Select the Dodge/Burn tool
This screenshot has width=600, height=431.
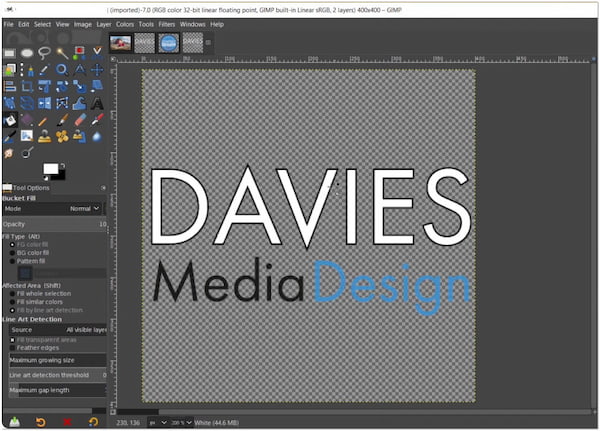pos(27,153)
